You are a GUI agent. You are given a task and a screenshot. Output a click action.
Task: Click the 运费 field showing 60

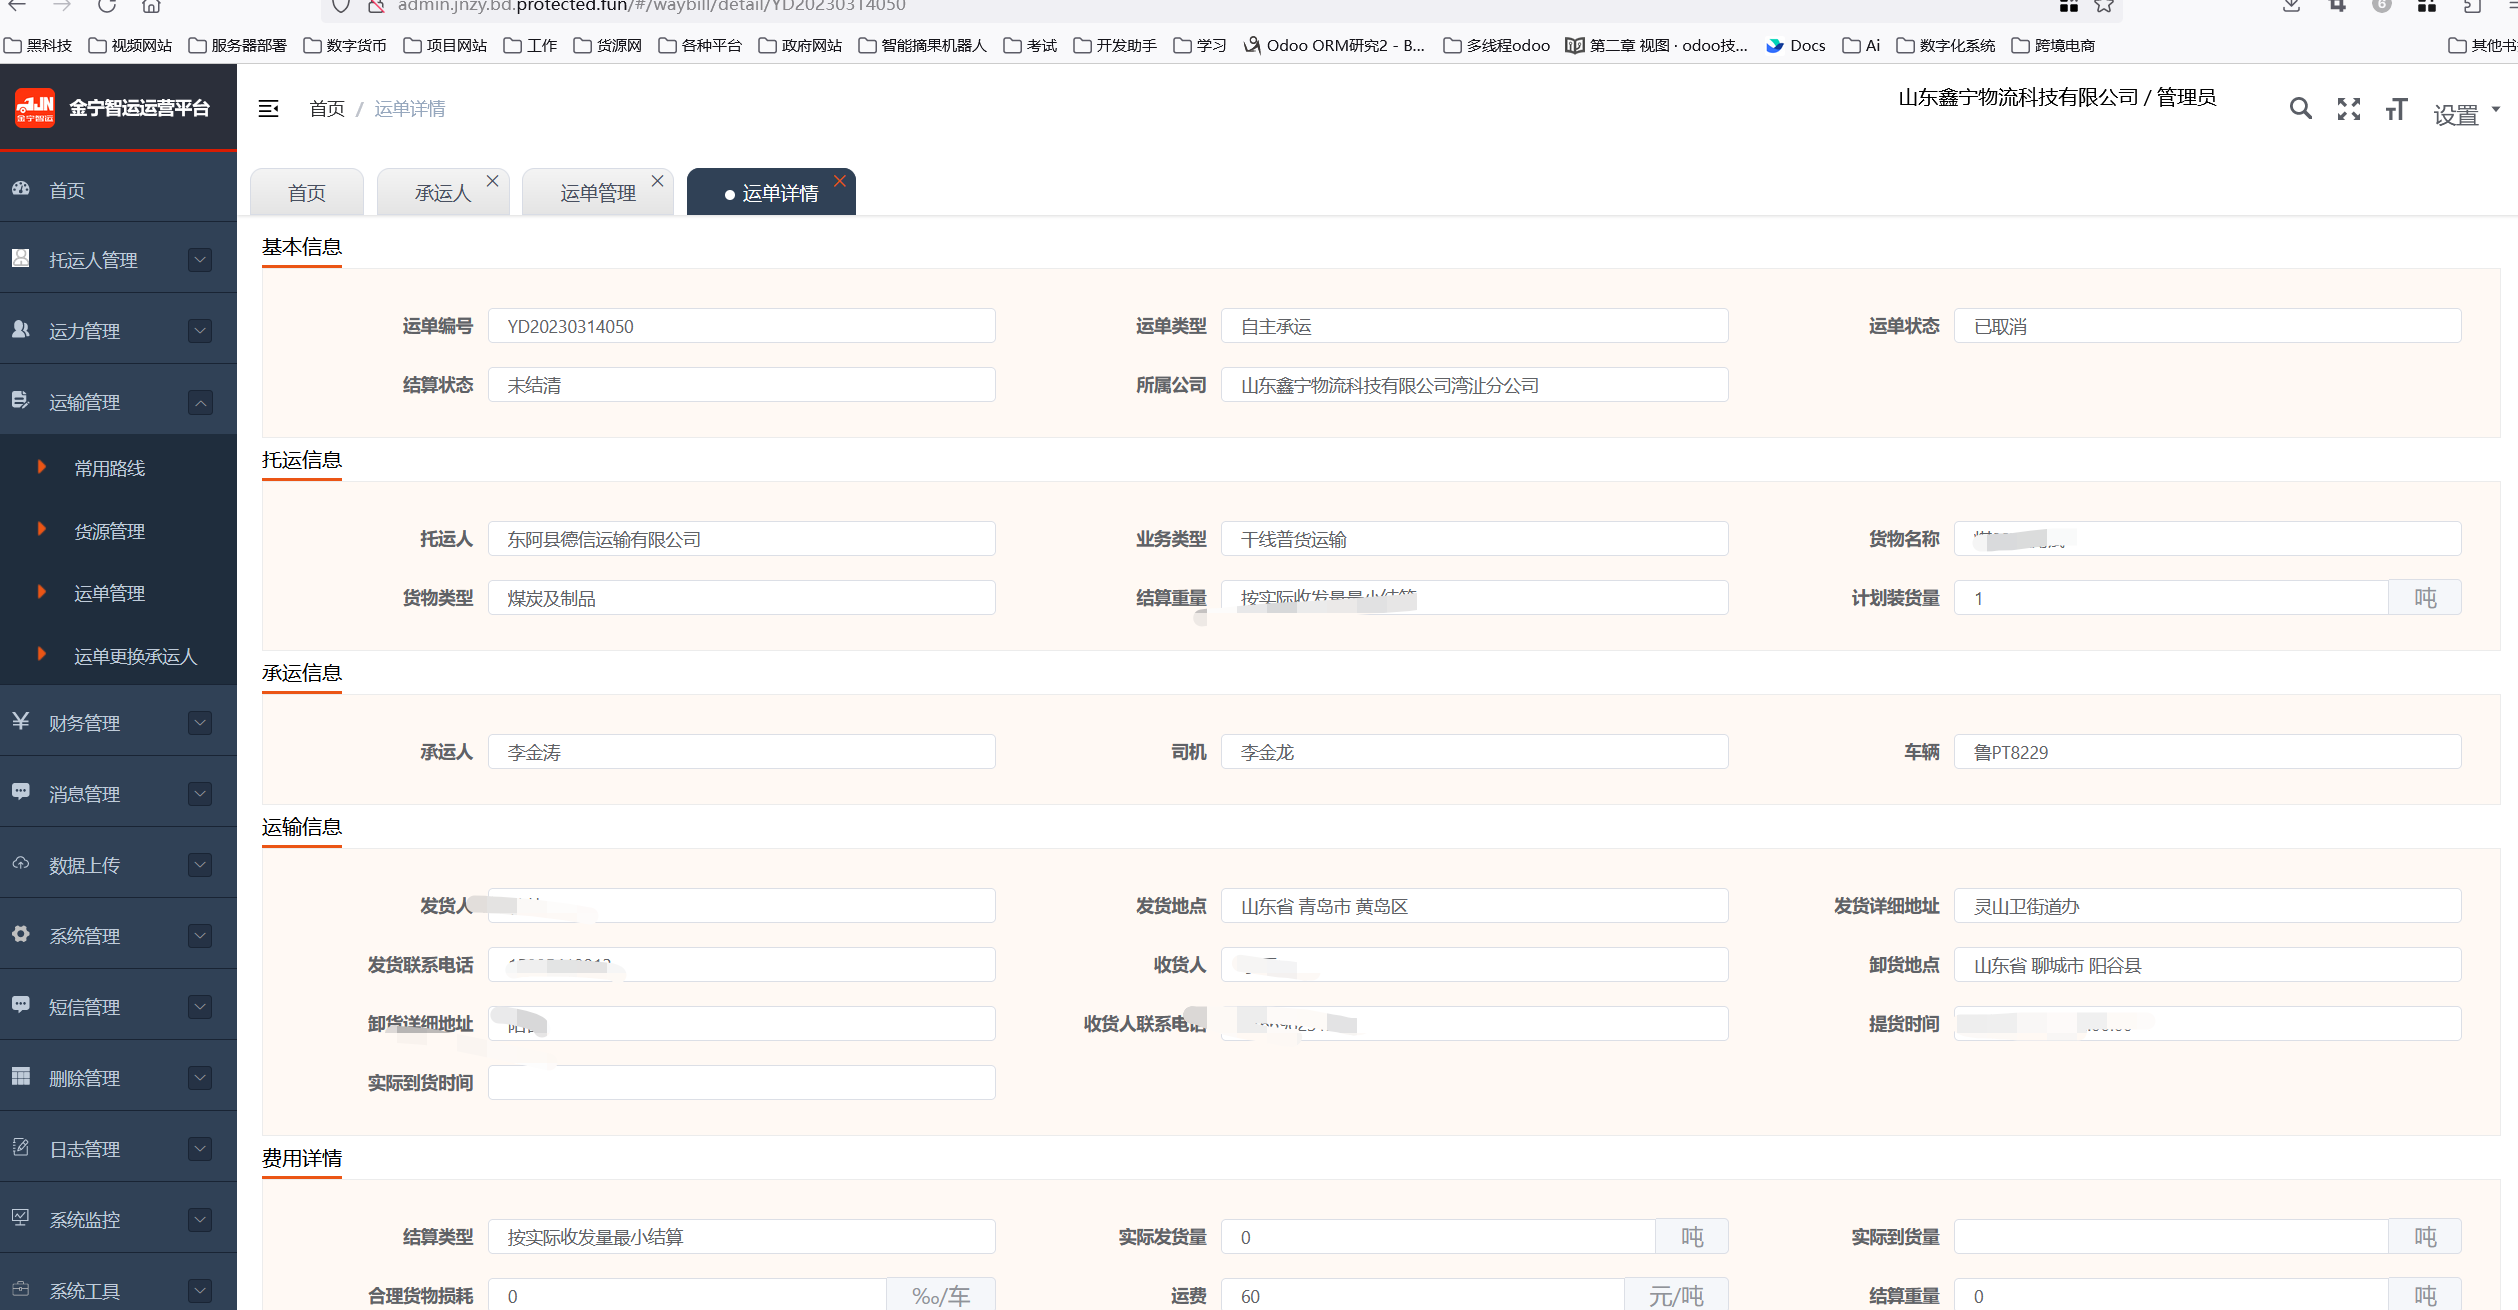point(1422,1296)
